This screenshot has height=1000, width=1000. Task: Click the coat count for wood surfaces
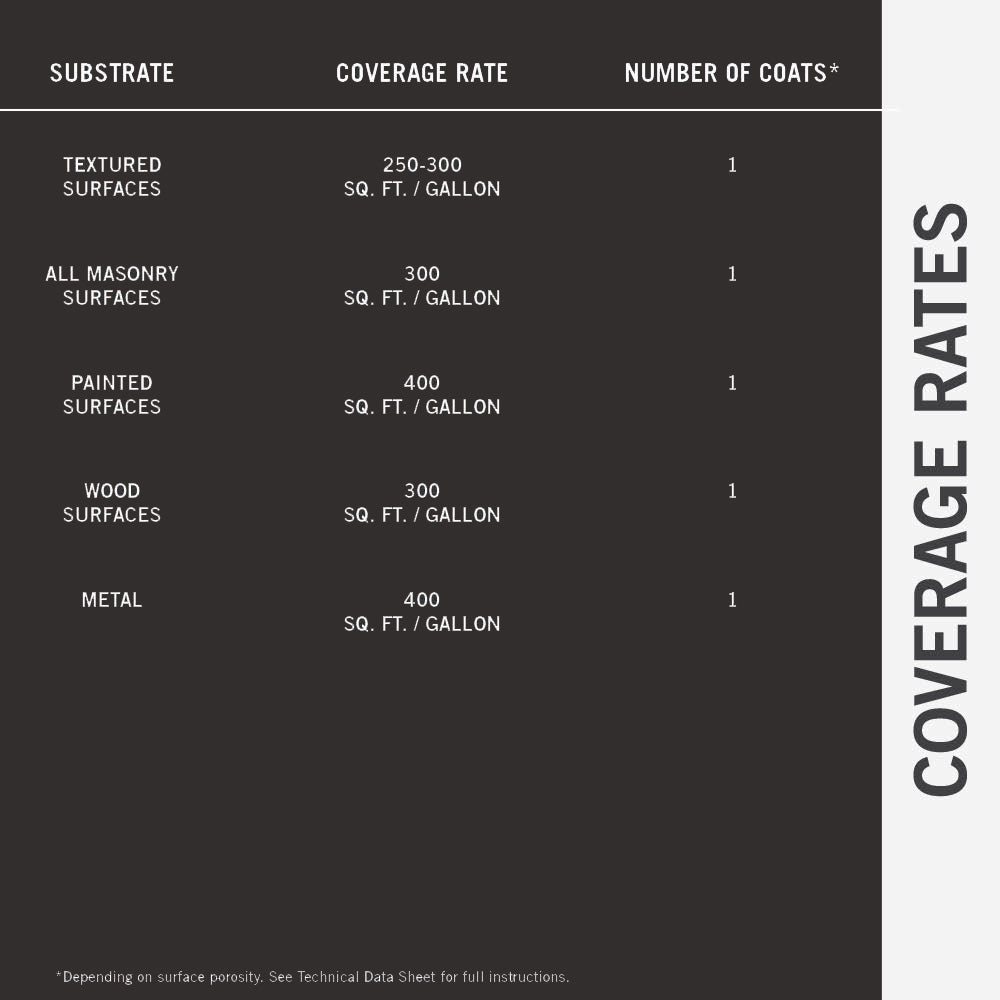pyautogui.click(x=732, y=491)
